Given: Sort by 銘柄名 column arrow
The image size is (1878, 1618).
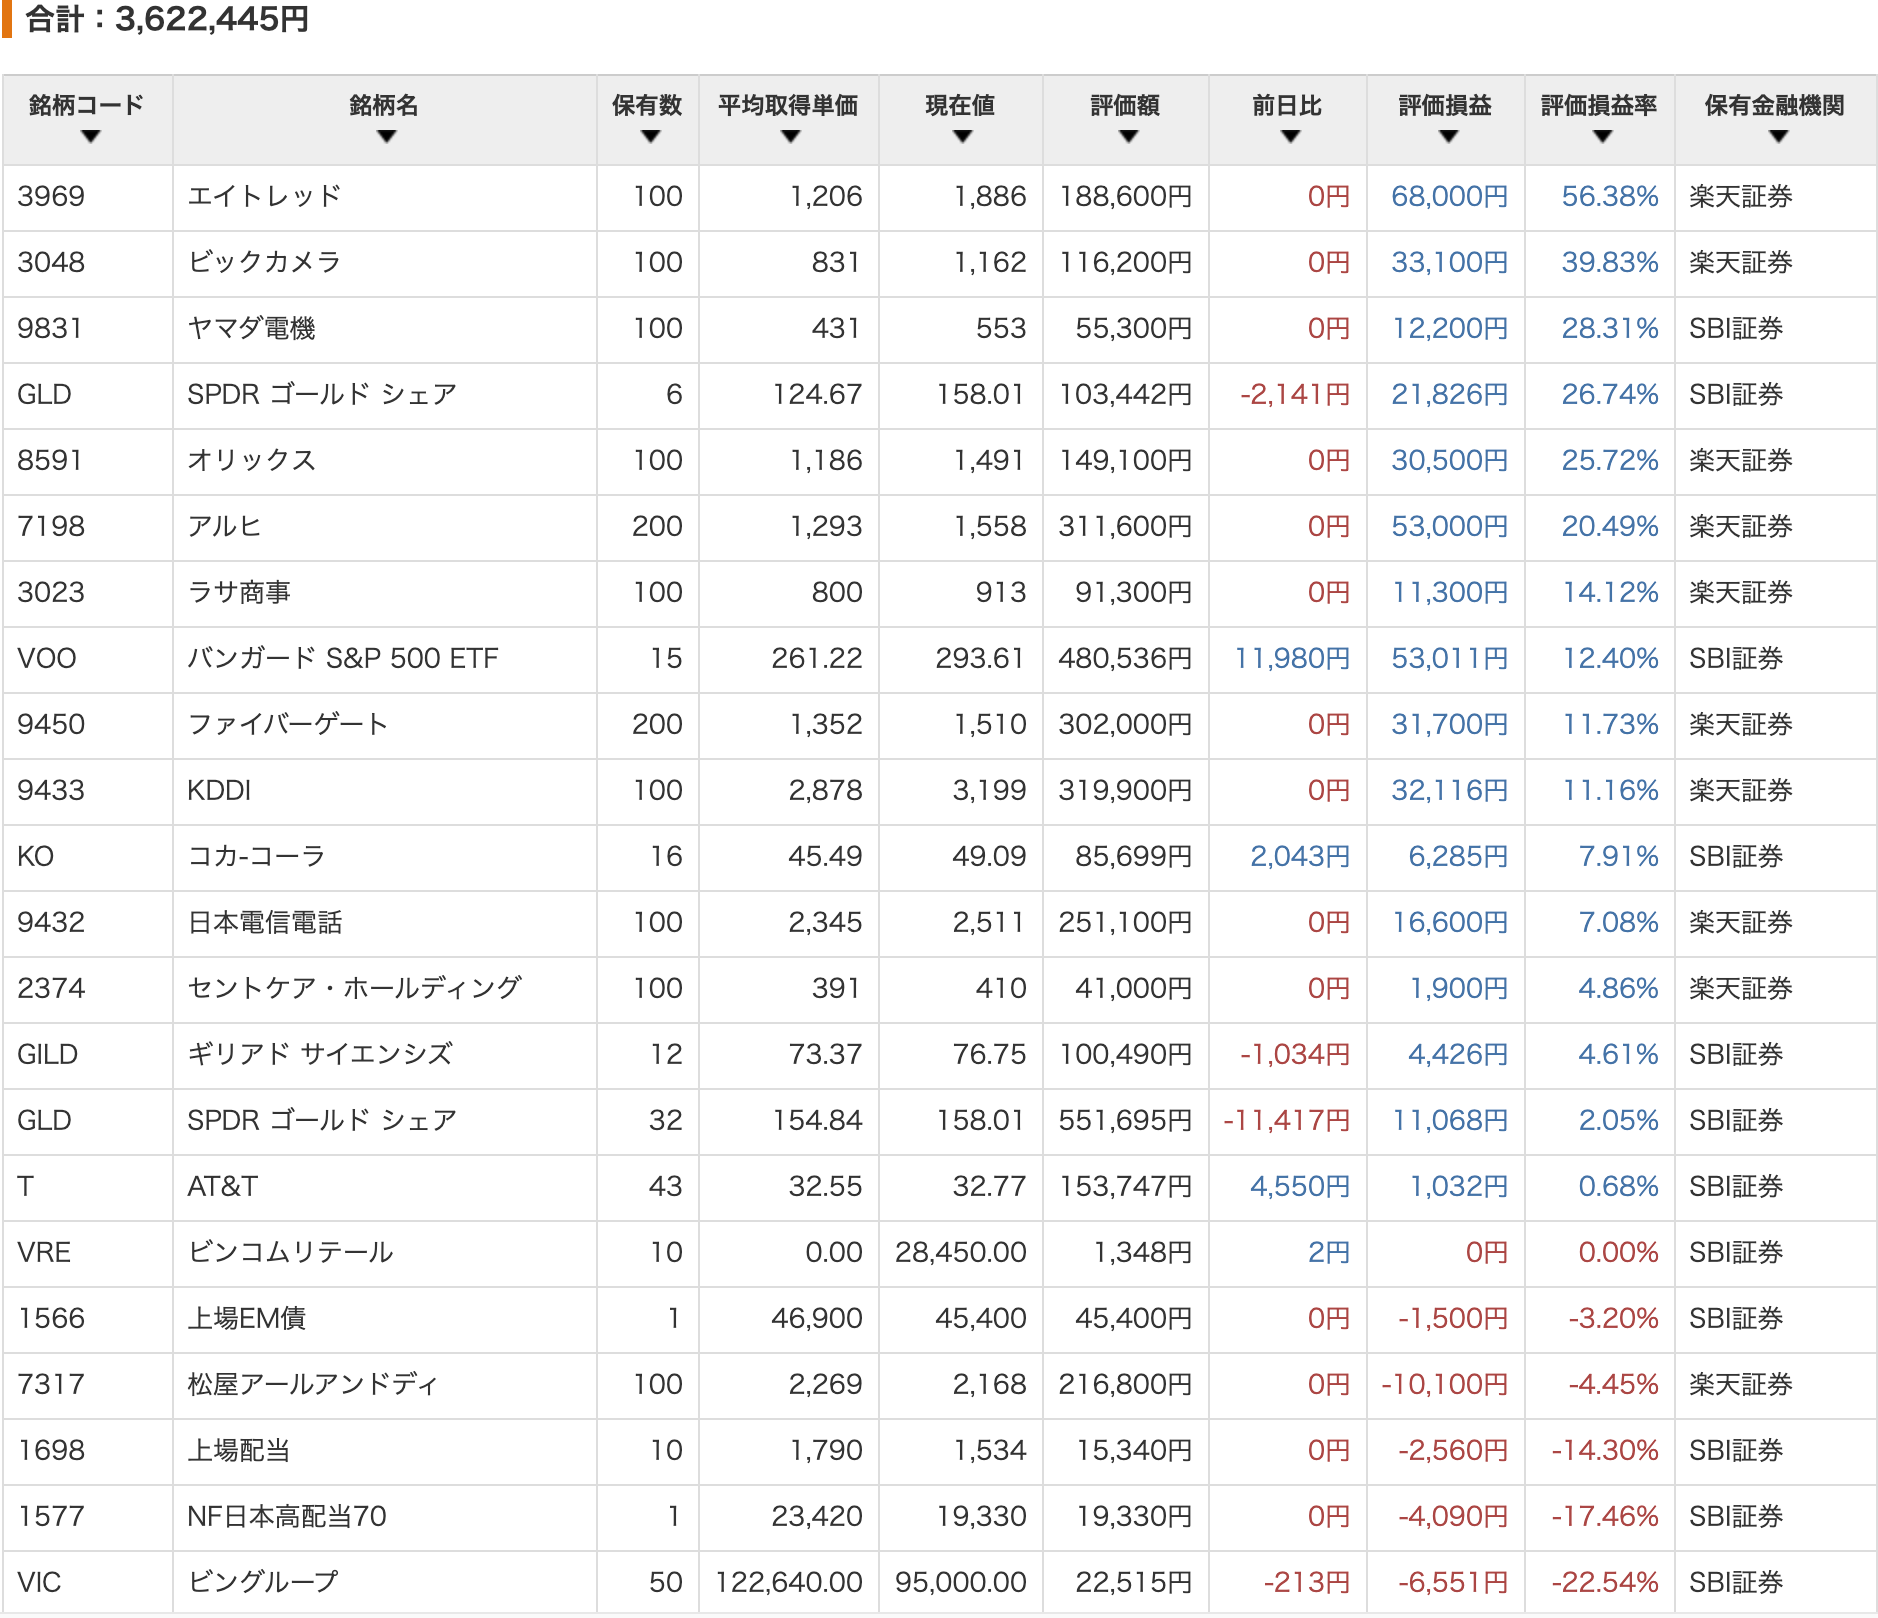Looking at the screenshot, I should tap(387, 137).
